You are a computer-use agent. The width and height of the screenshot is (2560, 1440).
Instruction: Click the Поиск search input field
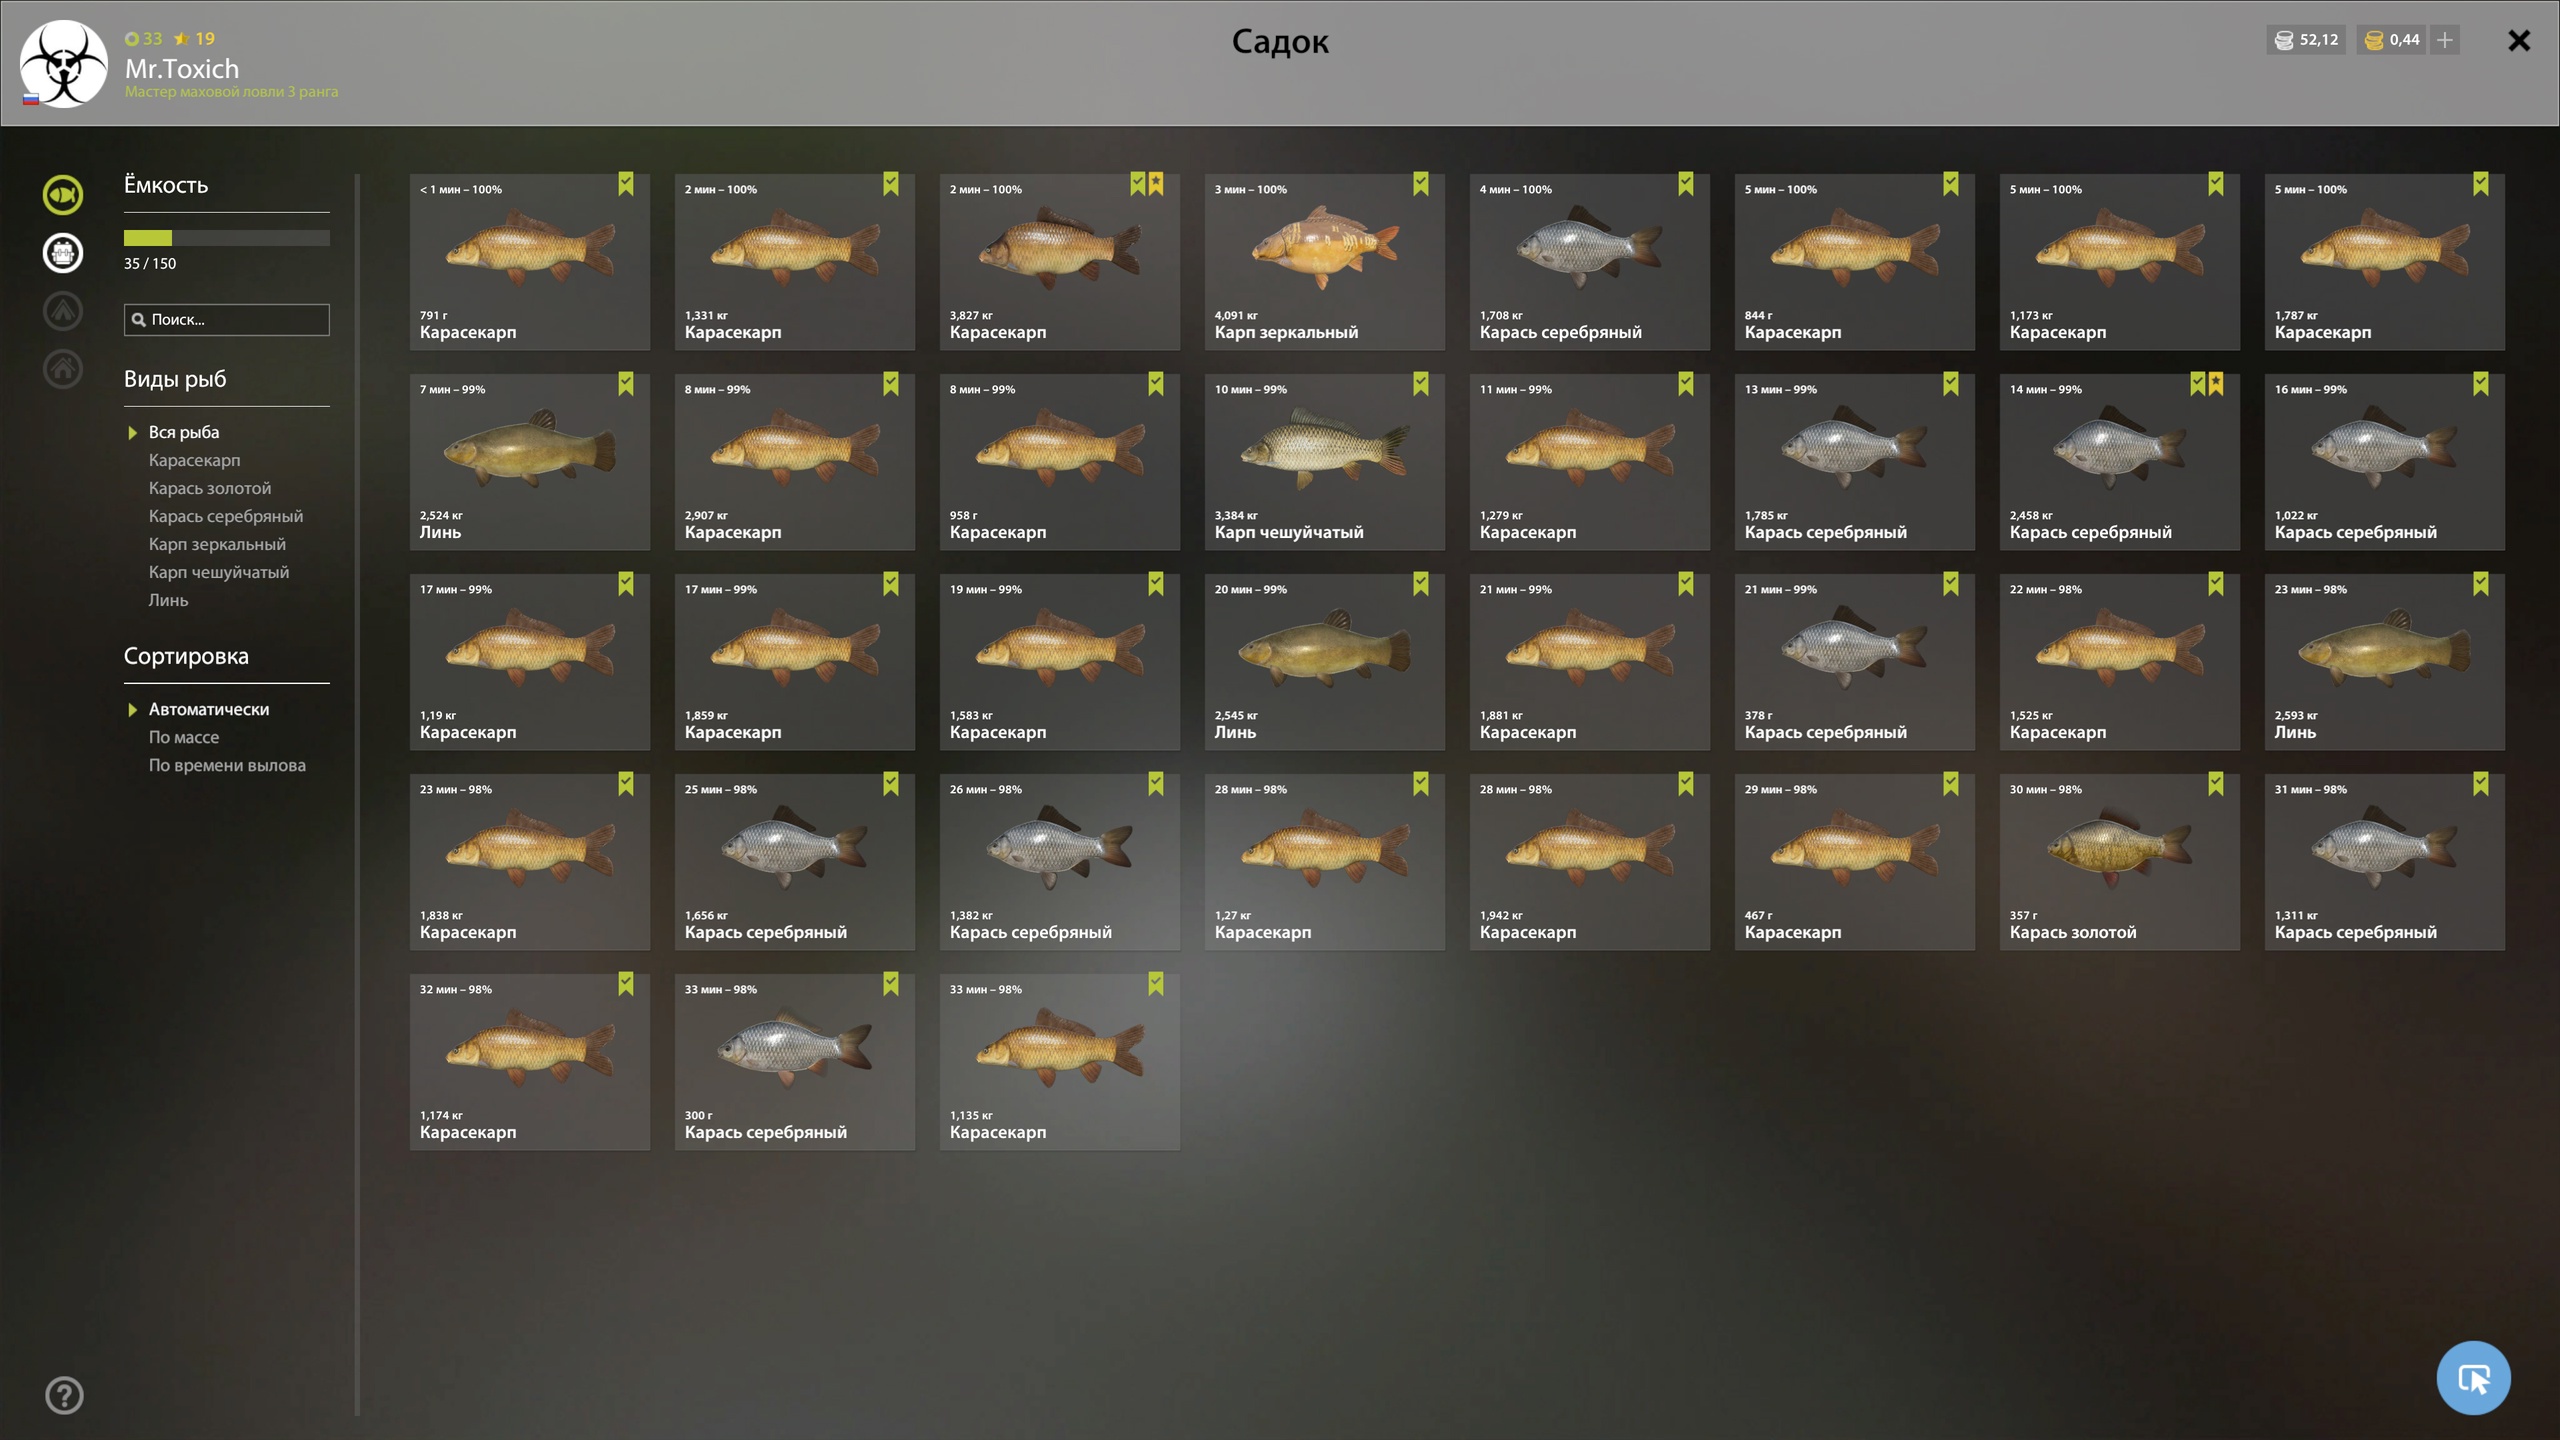[227, 320]
